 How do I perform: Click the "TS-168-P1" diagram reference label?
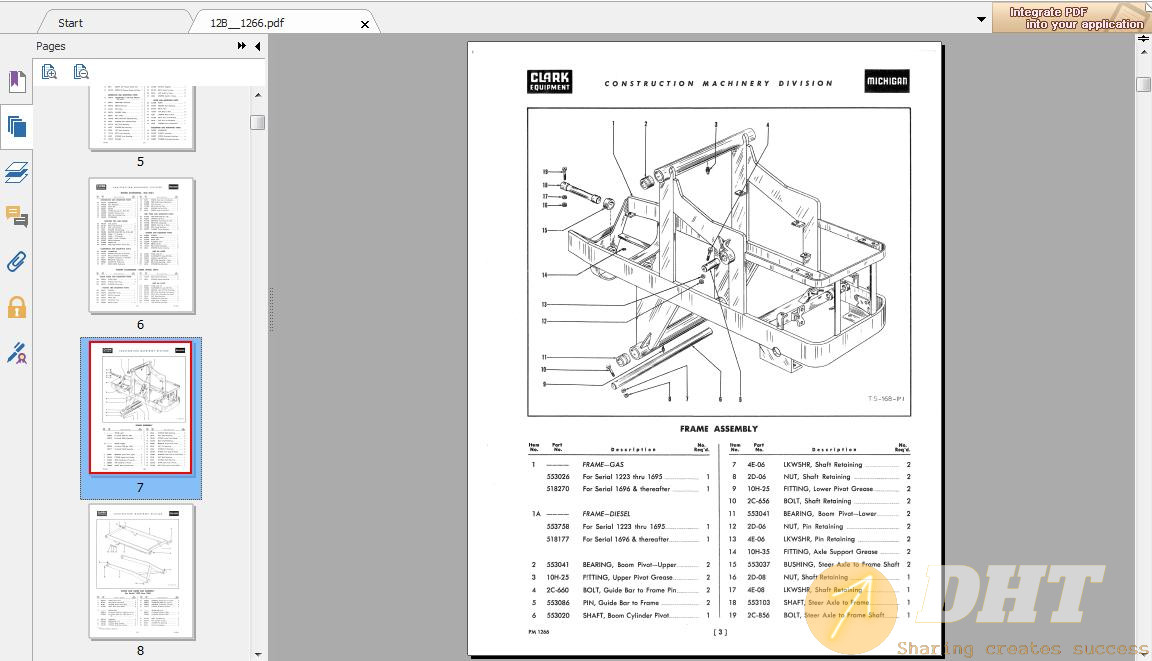[886, 399]
